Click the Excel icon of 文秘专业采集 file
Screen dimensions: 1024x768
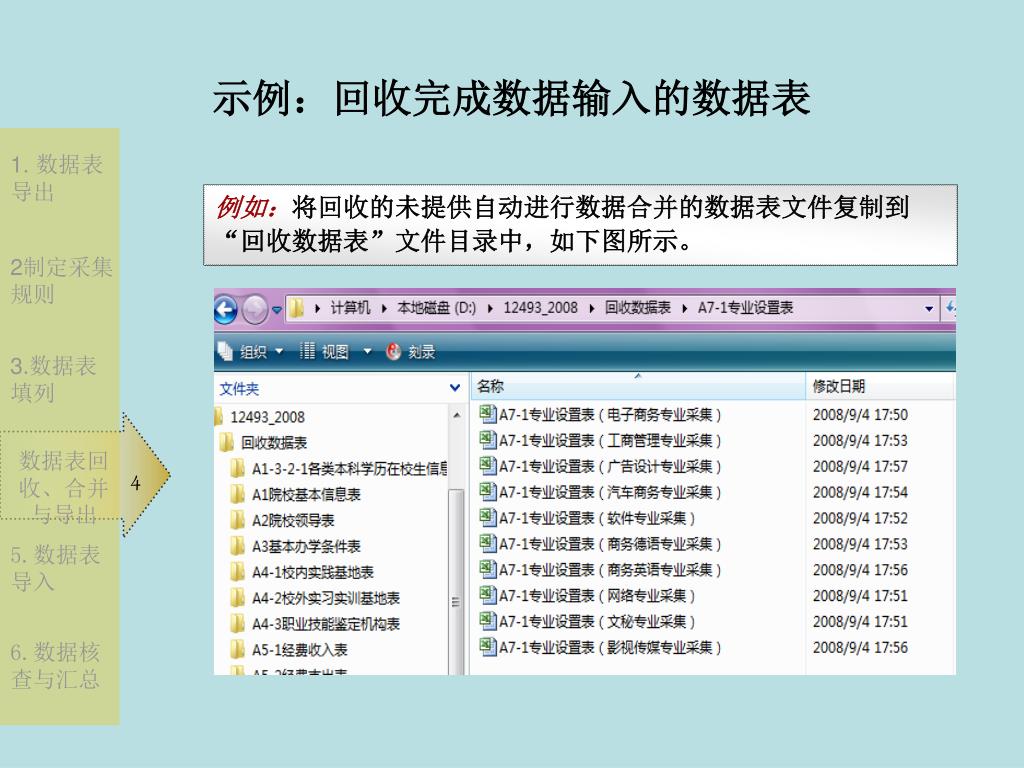tap(487, 620)
